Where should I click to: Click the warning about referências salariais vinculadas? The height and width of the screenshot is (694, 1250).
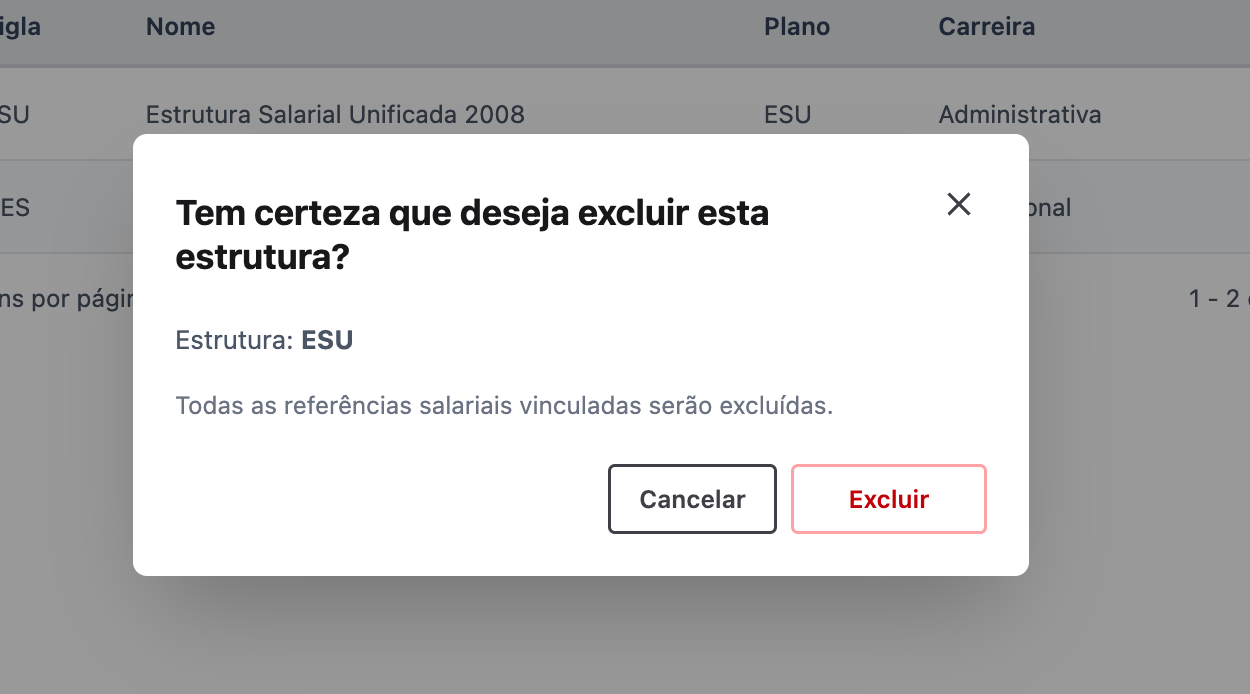pos(504,406)
